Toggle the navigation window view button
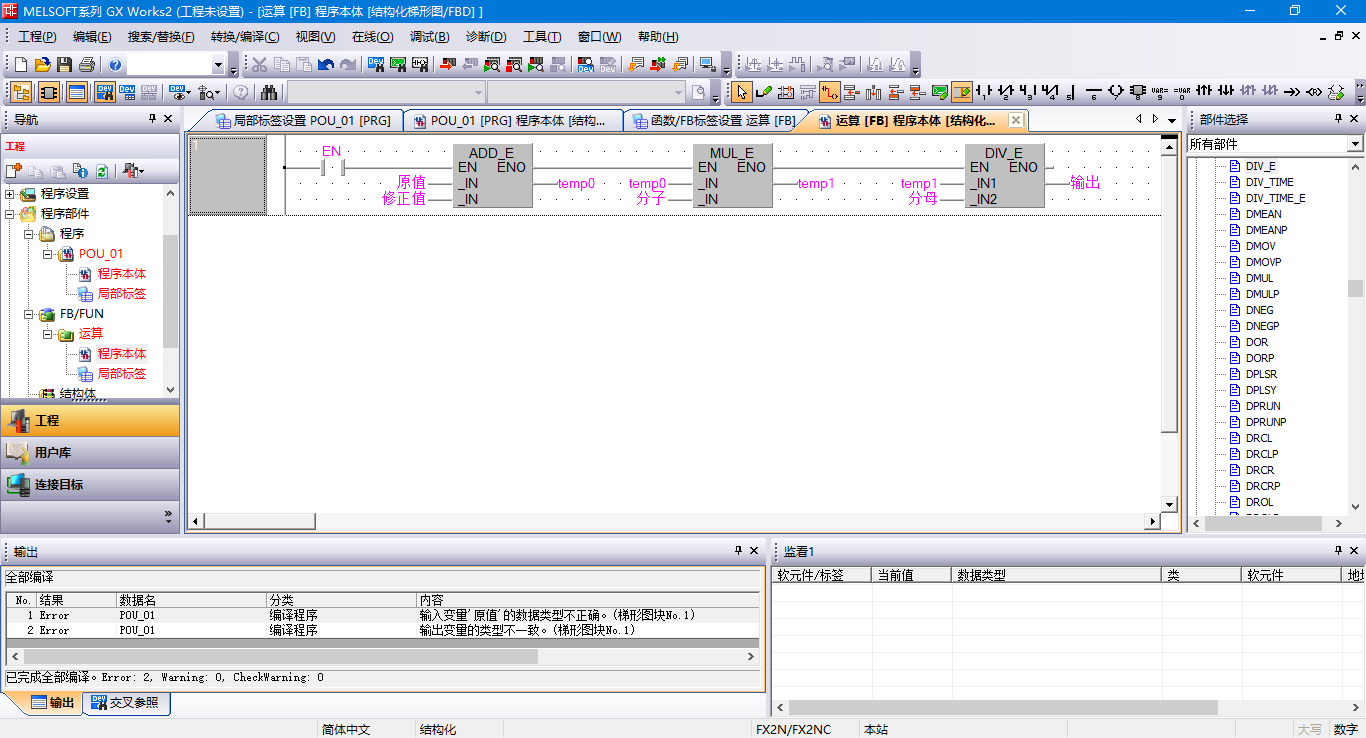The height and width of the screenshot is (738, 1366). point(20,93)
